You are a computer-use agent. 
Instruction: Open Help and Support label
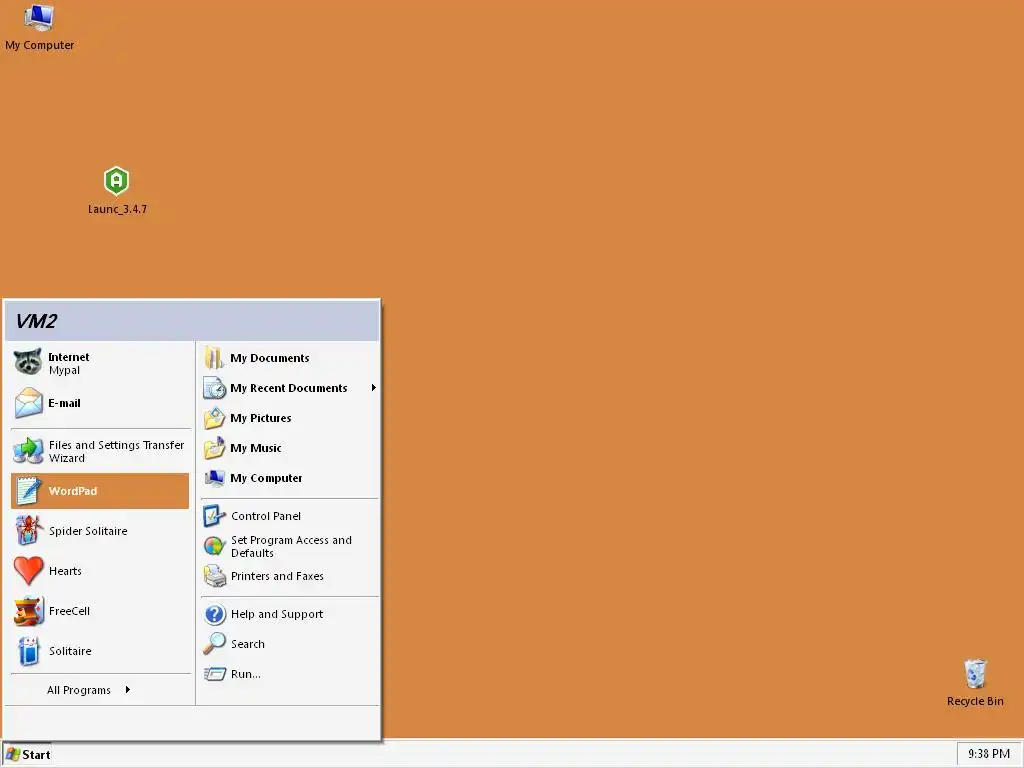pyautogui.click(x=277, y=614)
